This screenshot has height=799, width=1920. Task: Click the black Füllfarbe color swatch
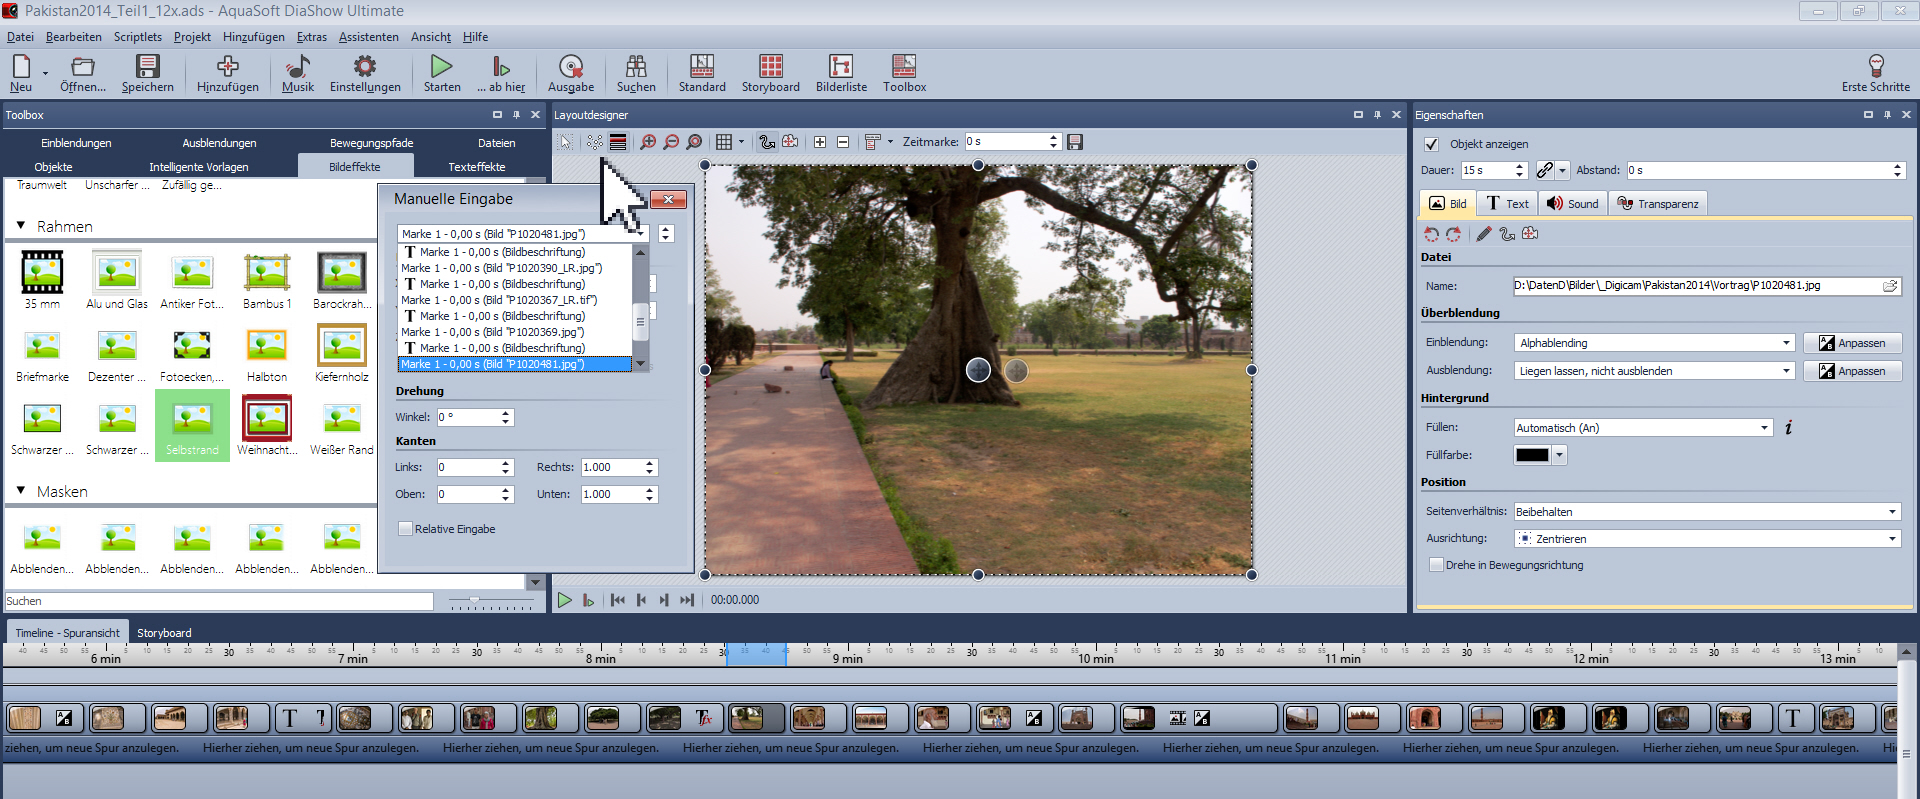(1531, 456)
